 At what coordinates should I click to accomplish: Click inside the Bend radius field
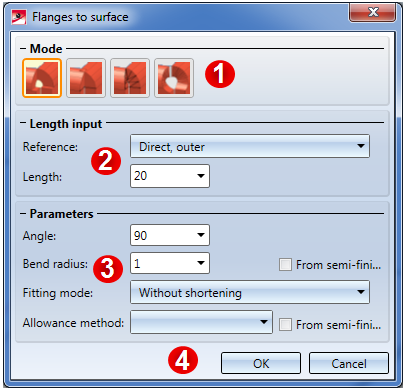click(x=162, y=263)
